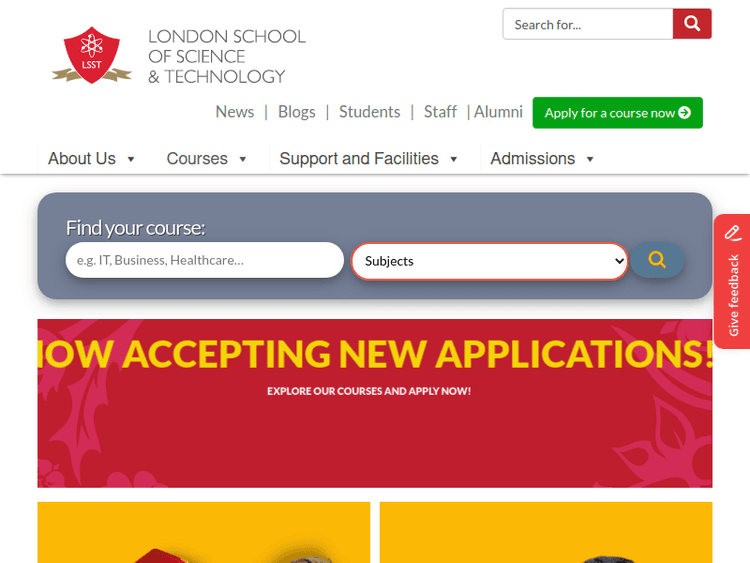Open Support and Facilities menu
The height and width of the screenshot is (563, 750).
[x=368, y=159]
